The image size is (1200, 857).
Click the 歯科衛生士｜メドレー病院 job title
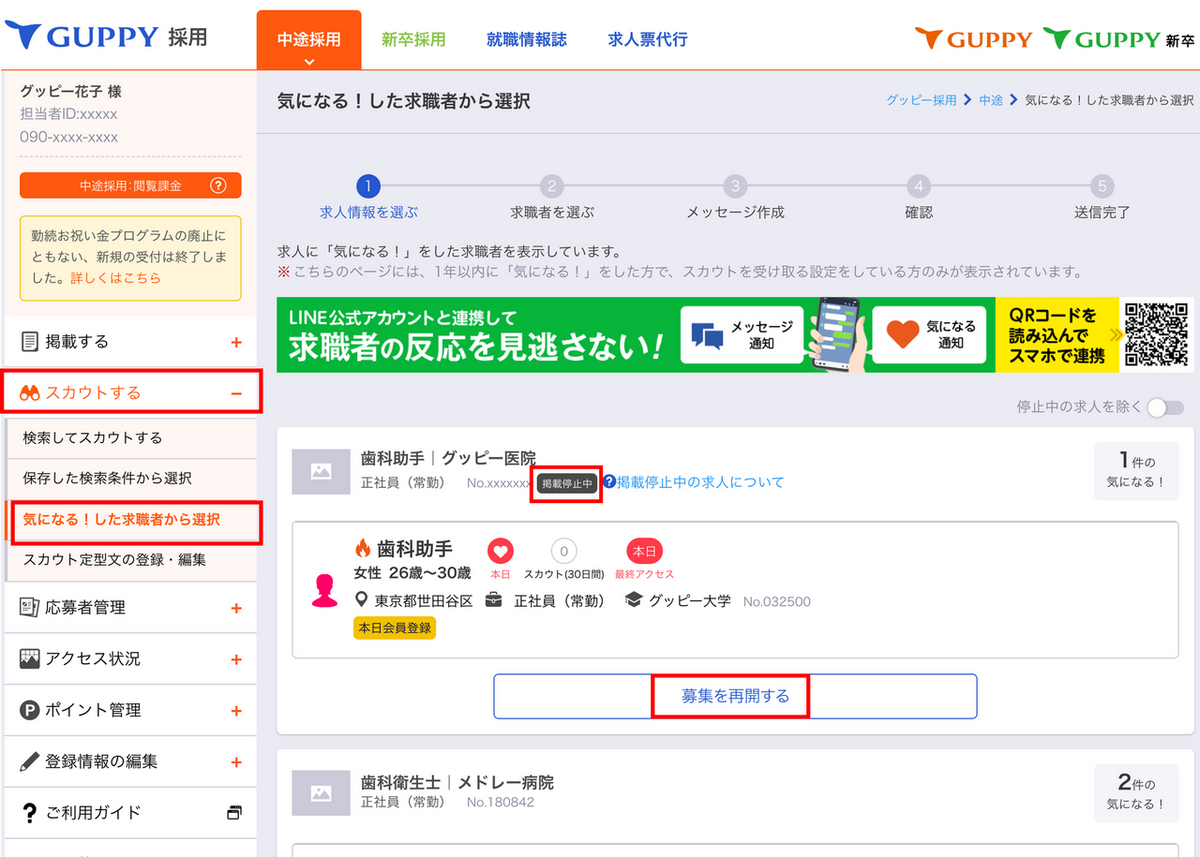click(457, 782)
